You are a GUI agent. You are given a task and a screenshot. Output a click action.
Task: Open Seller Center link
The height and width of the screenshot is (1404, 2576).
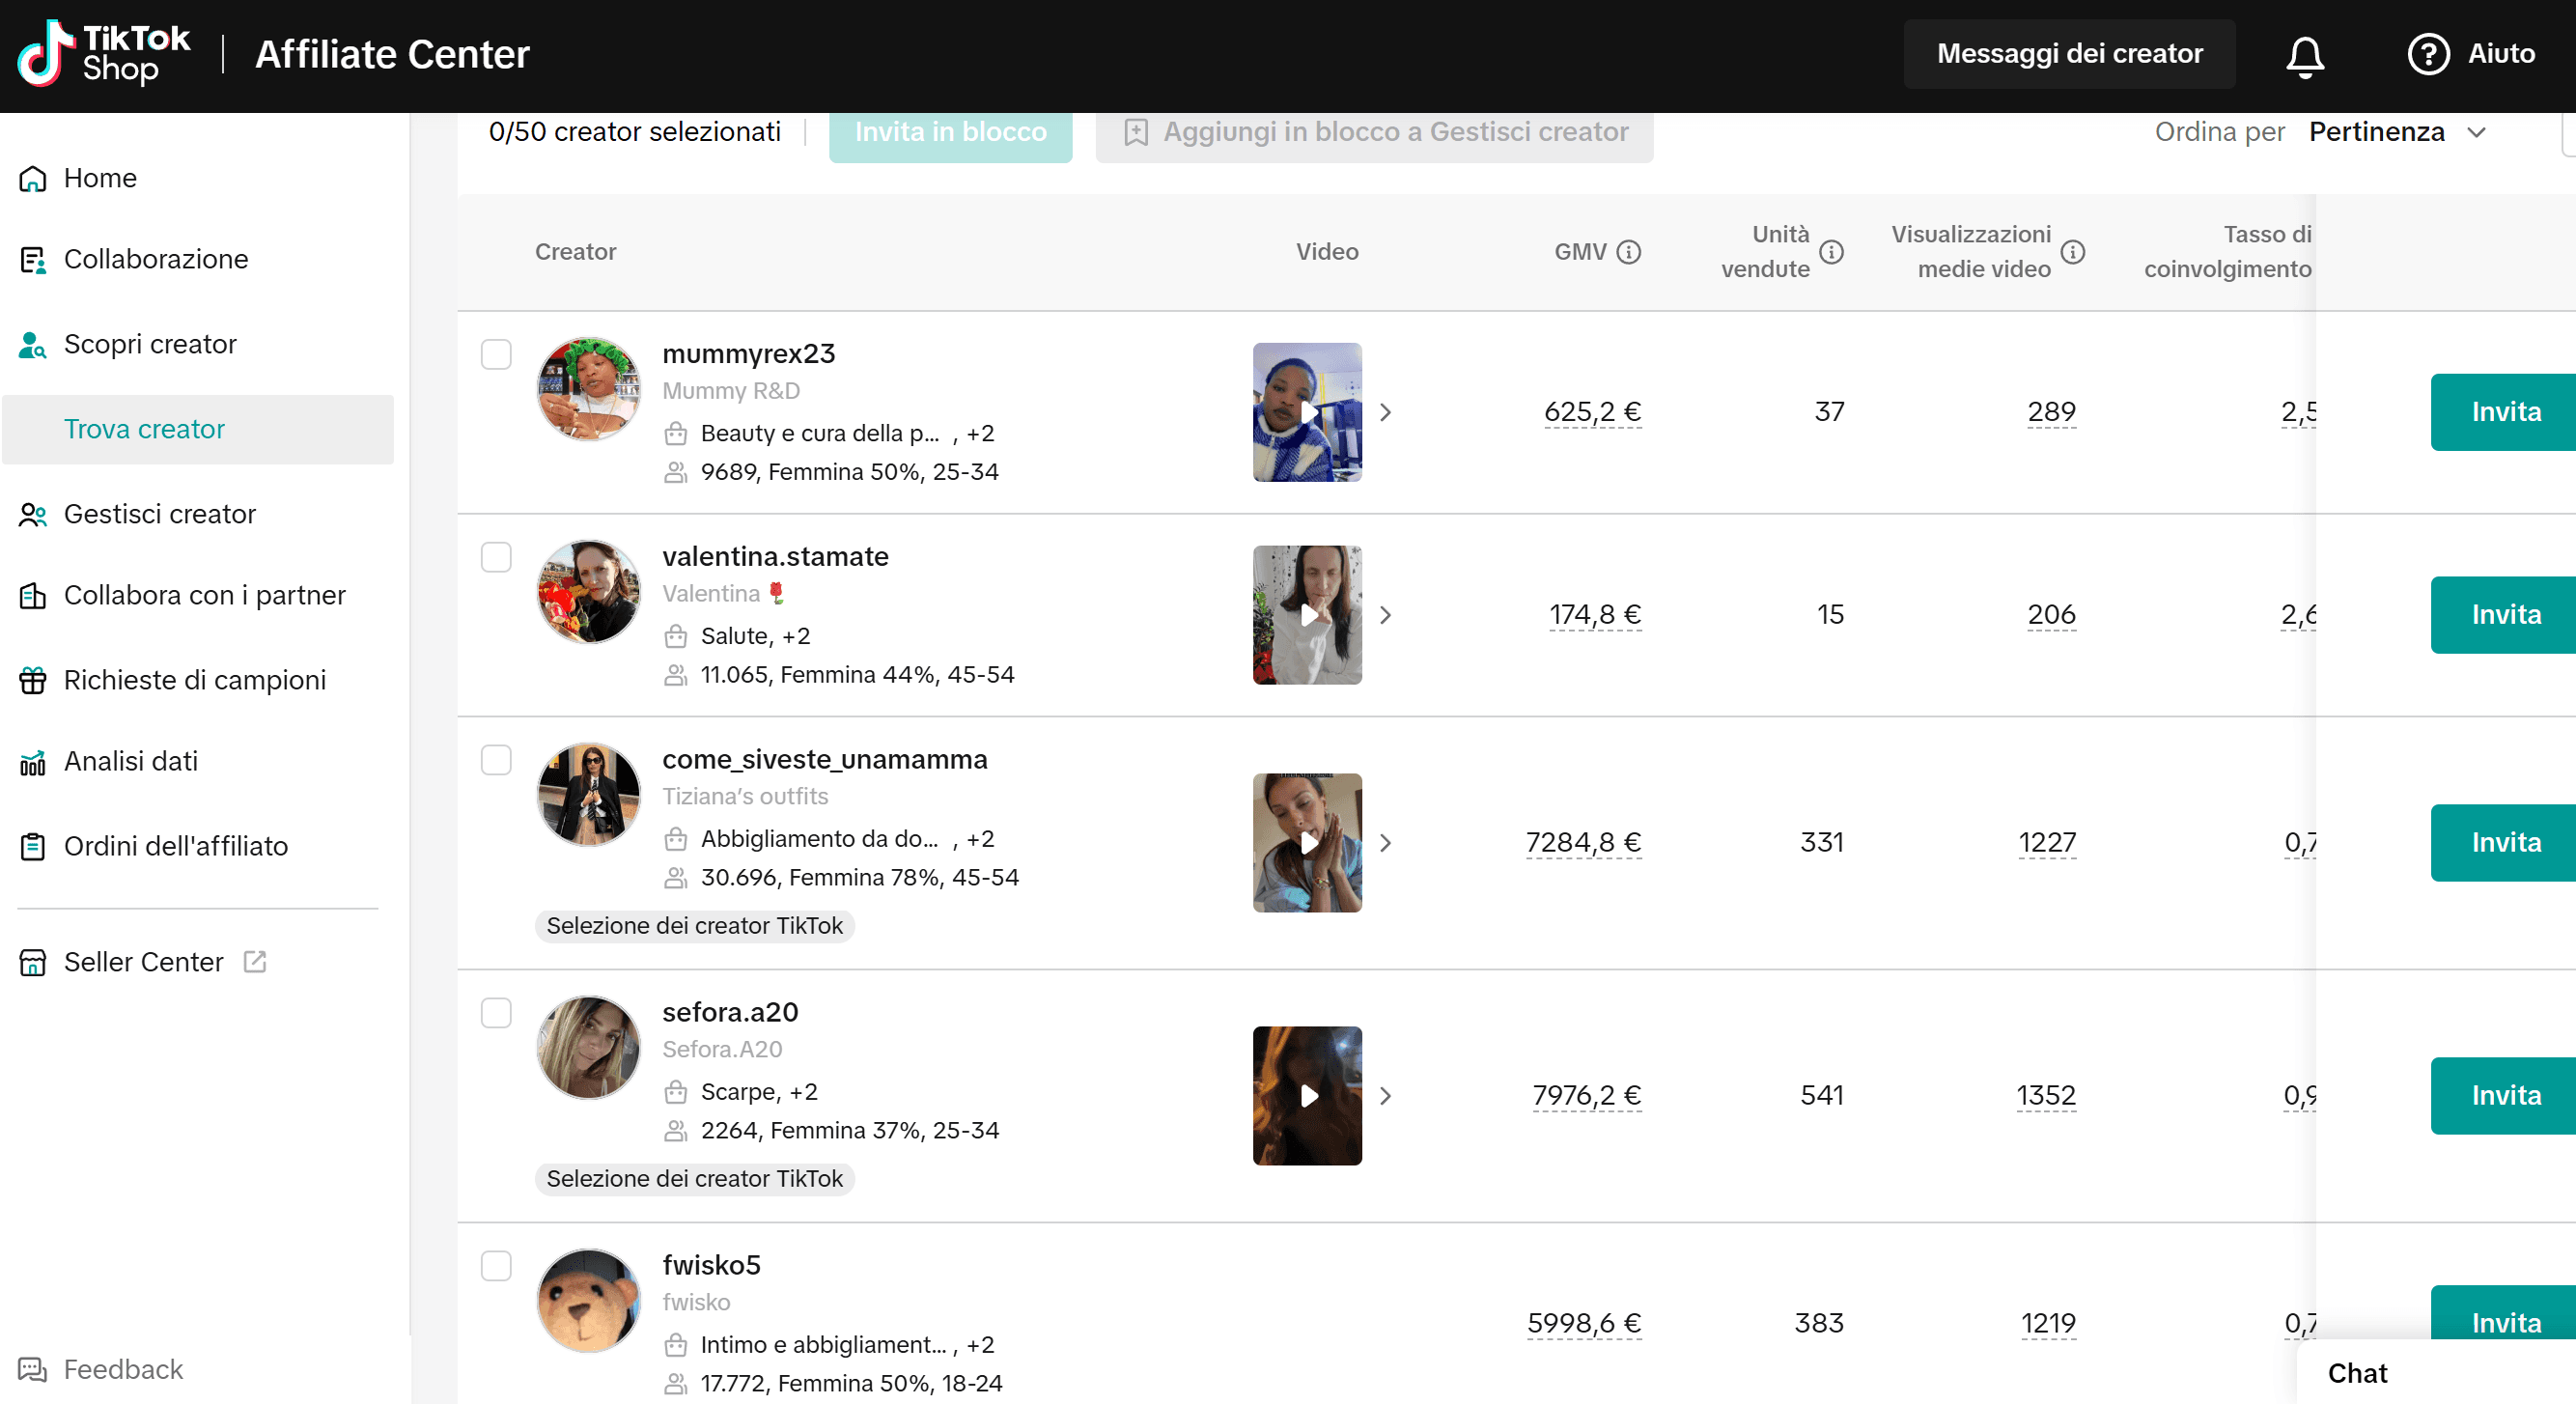click(x=143, y=962)
